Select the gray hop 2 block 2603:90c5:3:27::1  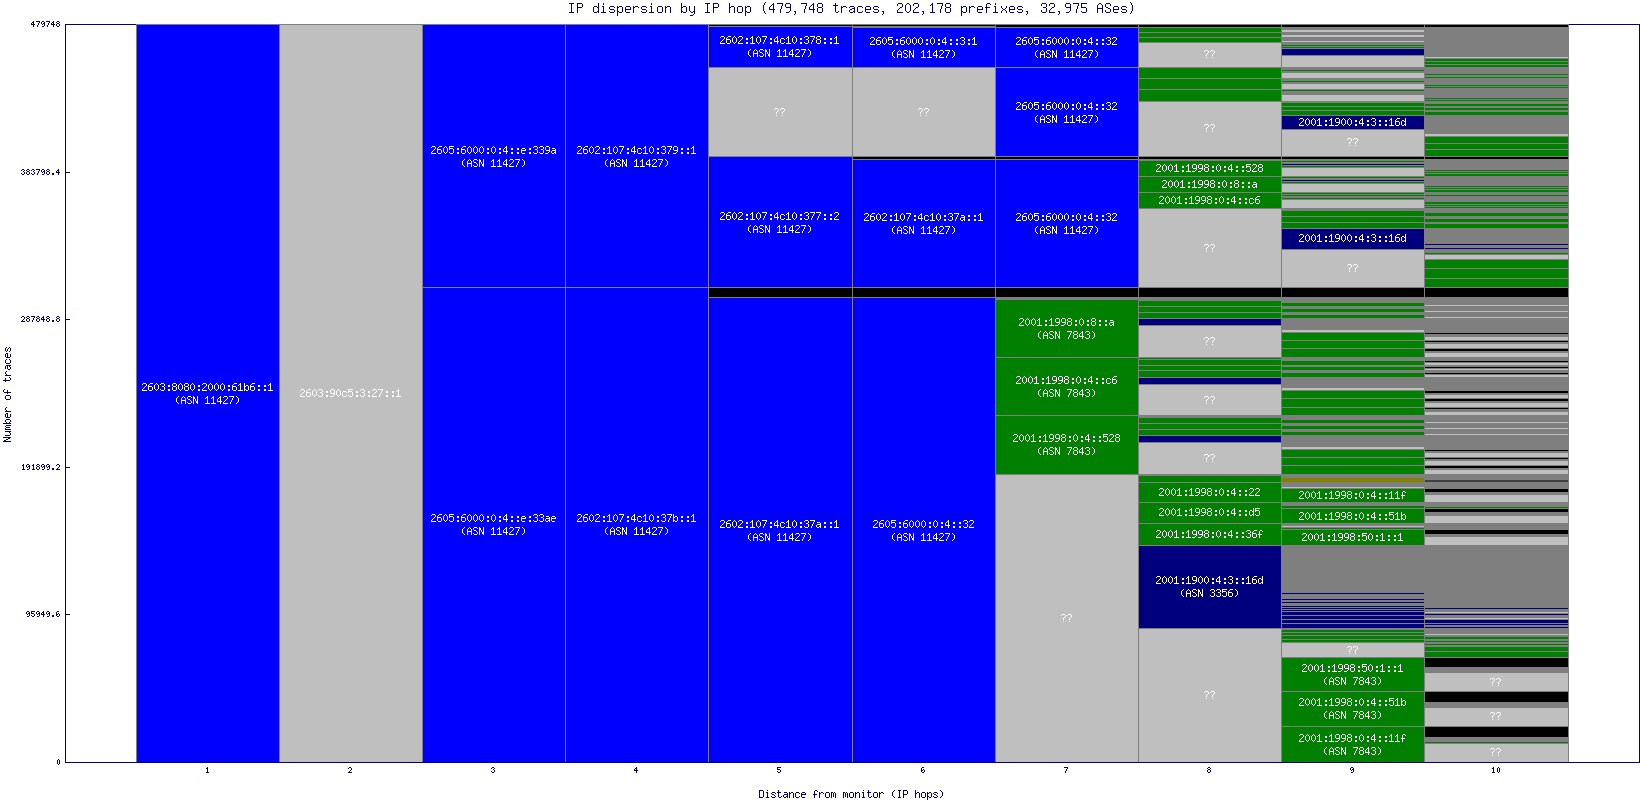point(351,393)
